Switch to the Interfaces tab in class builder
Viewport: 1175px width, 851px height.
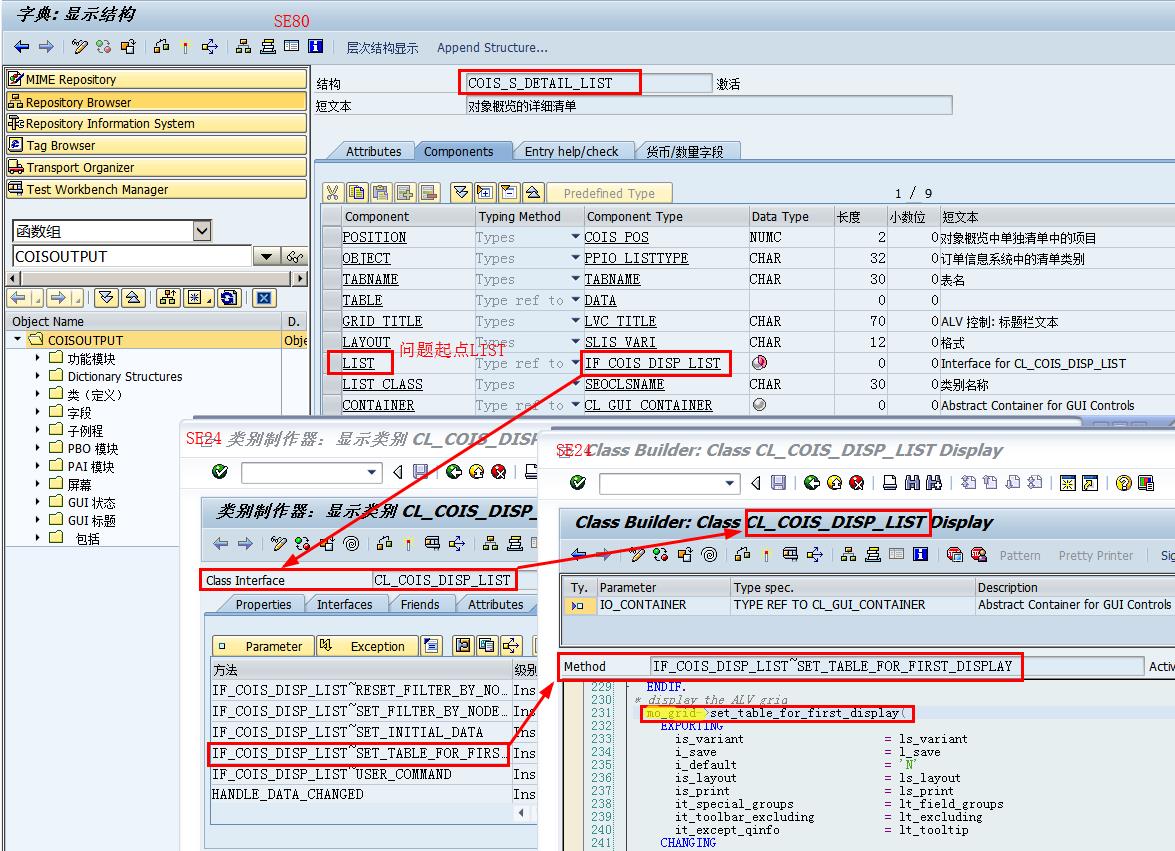tap(345, 605)
